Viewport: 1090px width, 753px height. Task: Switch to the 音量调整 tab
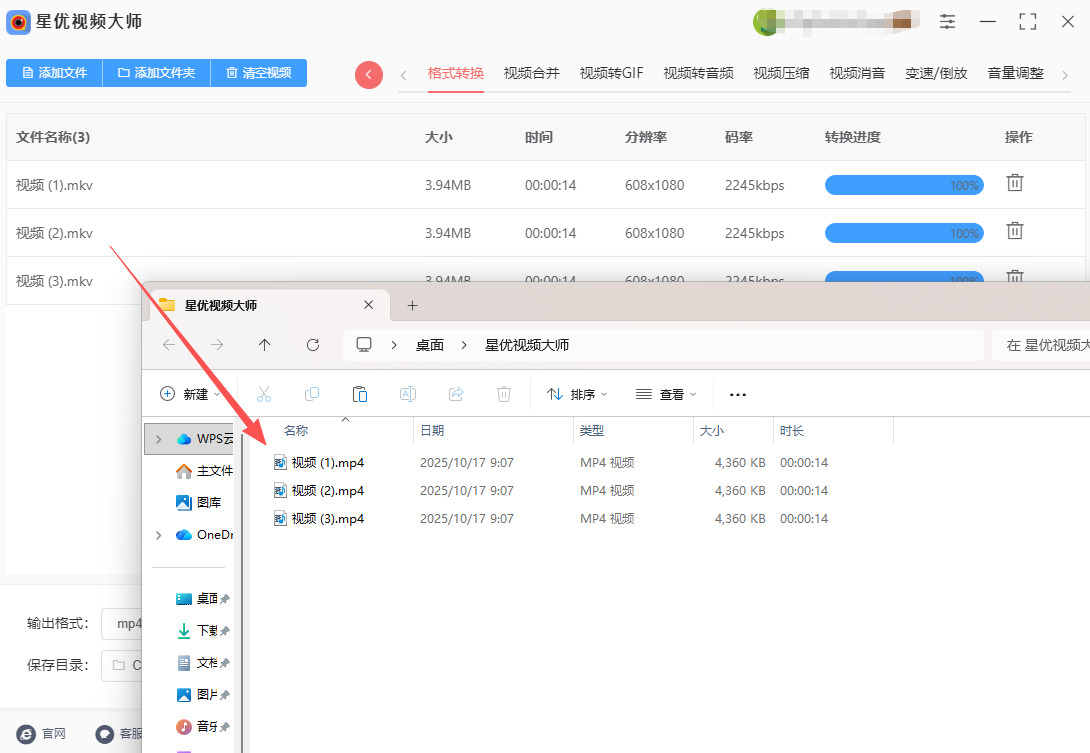pos(1016,73)
